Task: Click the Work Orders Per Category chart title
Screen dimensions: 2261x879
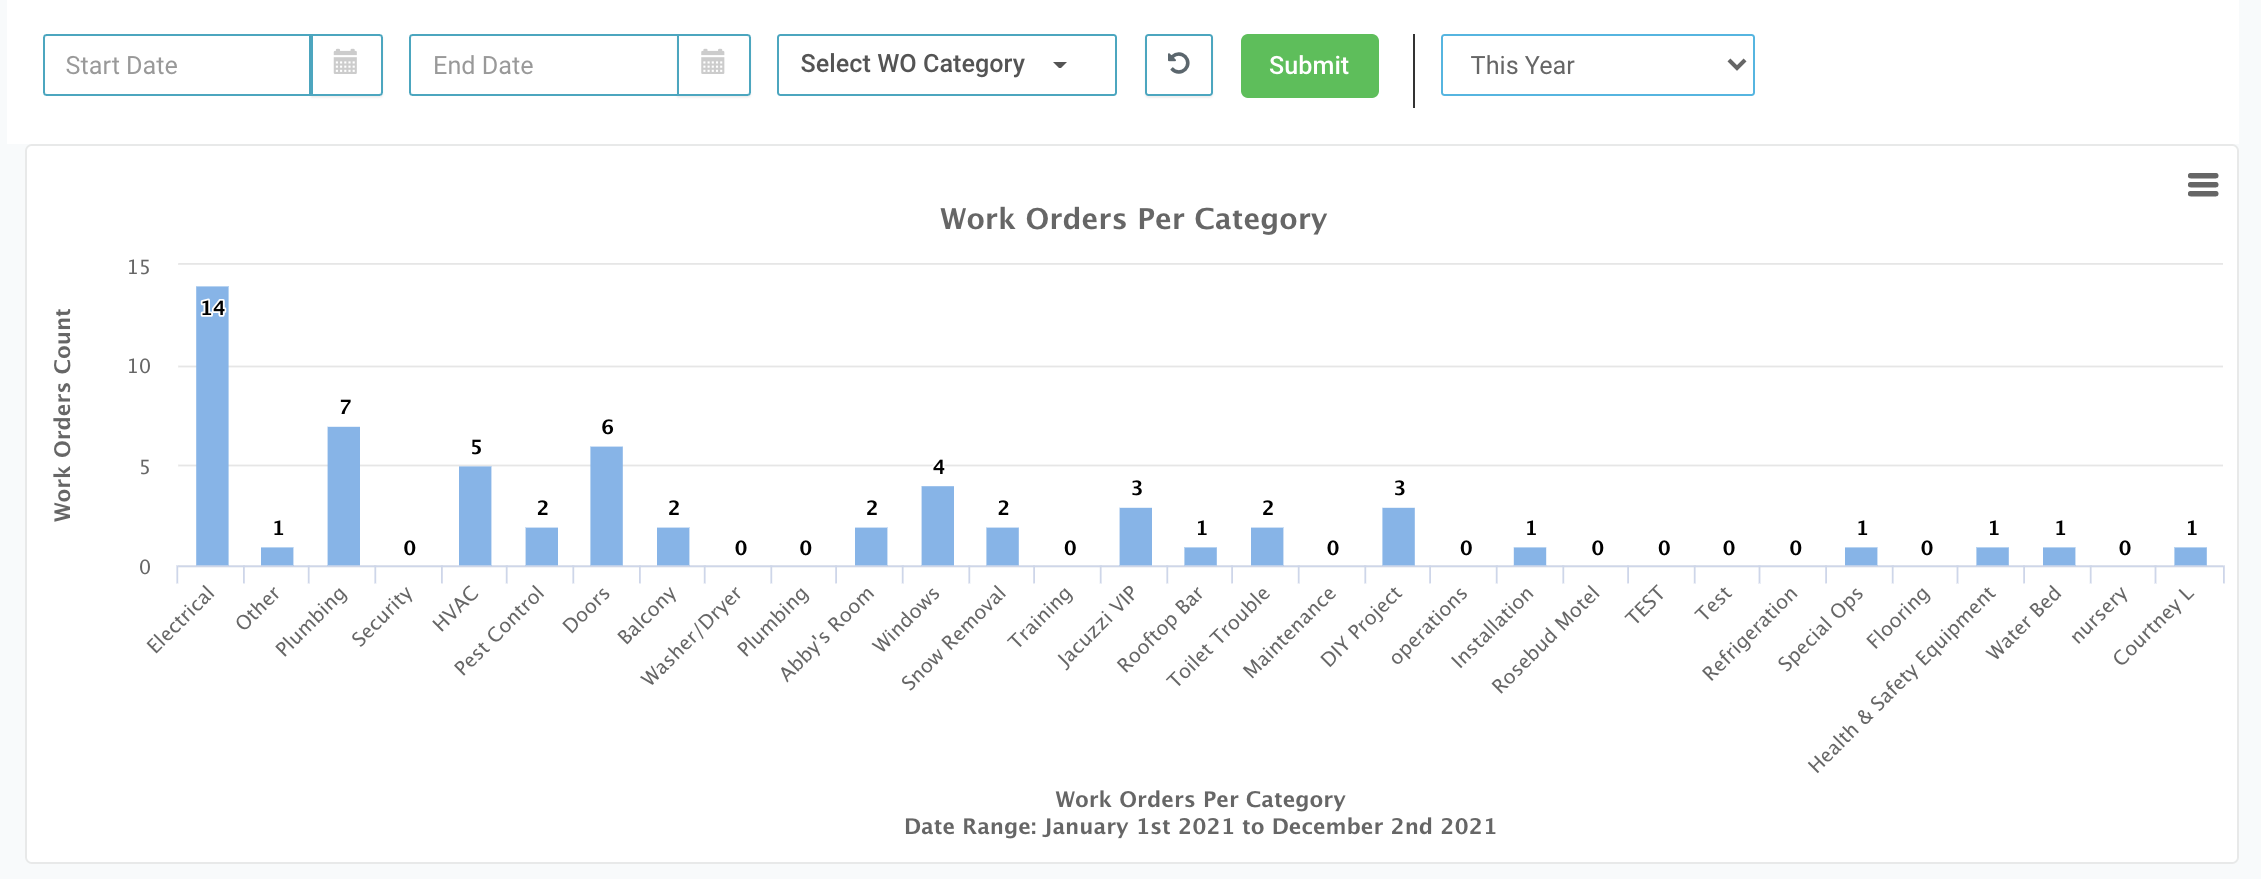Action: pos(1133,219)
